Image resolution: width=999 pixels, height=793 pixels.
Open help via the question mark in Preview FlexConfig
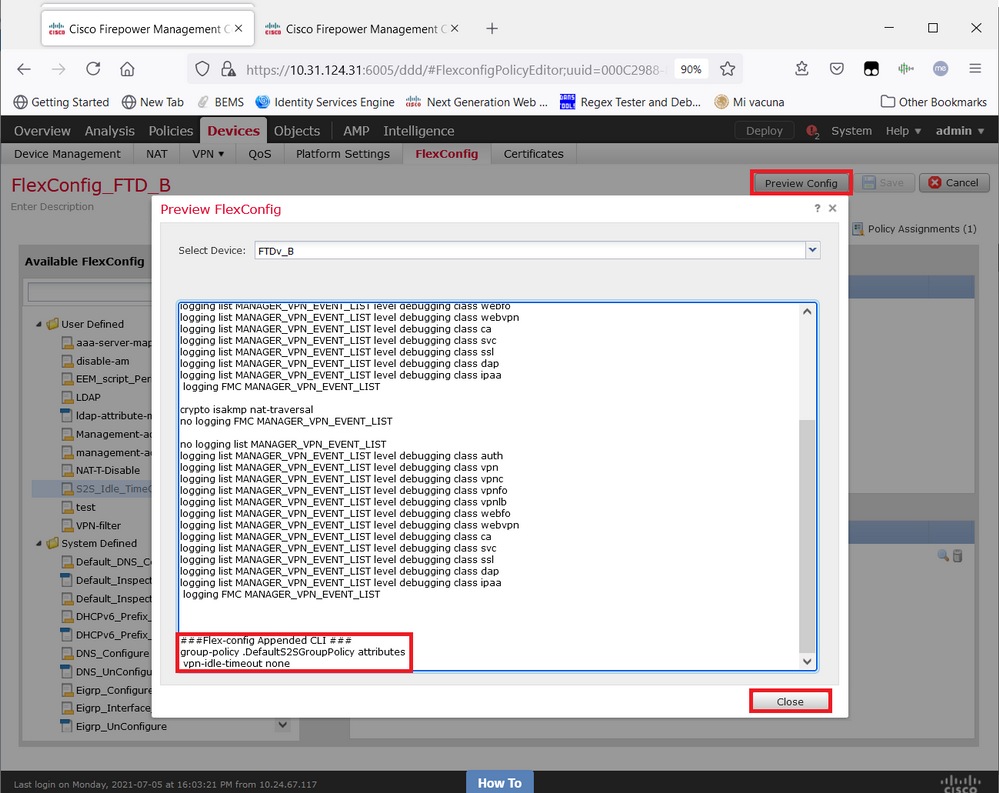pos(818,208)
